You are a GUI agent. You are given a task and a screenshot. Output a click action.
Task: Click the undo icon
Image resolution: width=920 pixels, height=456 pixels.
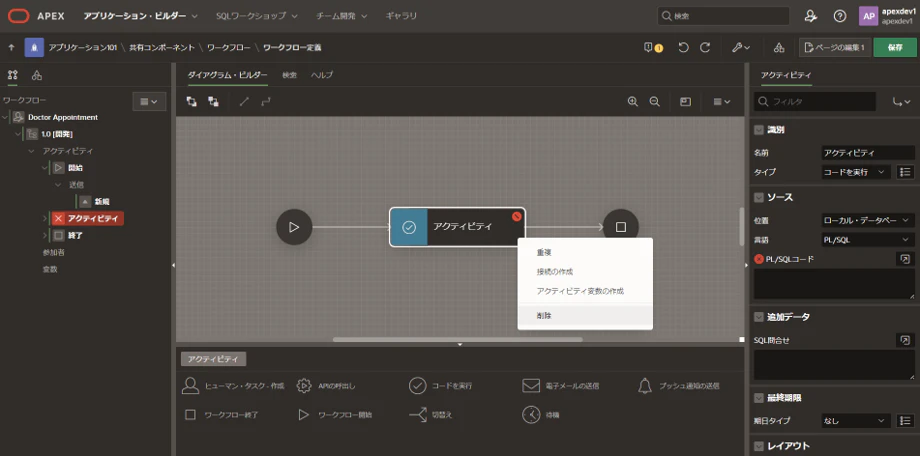pos(683,48)
